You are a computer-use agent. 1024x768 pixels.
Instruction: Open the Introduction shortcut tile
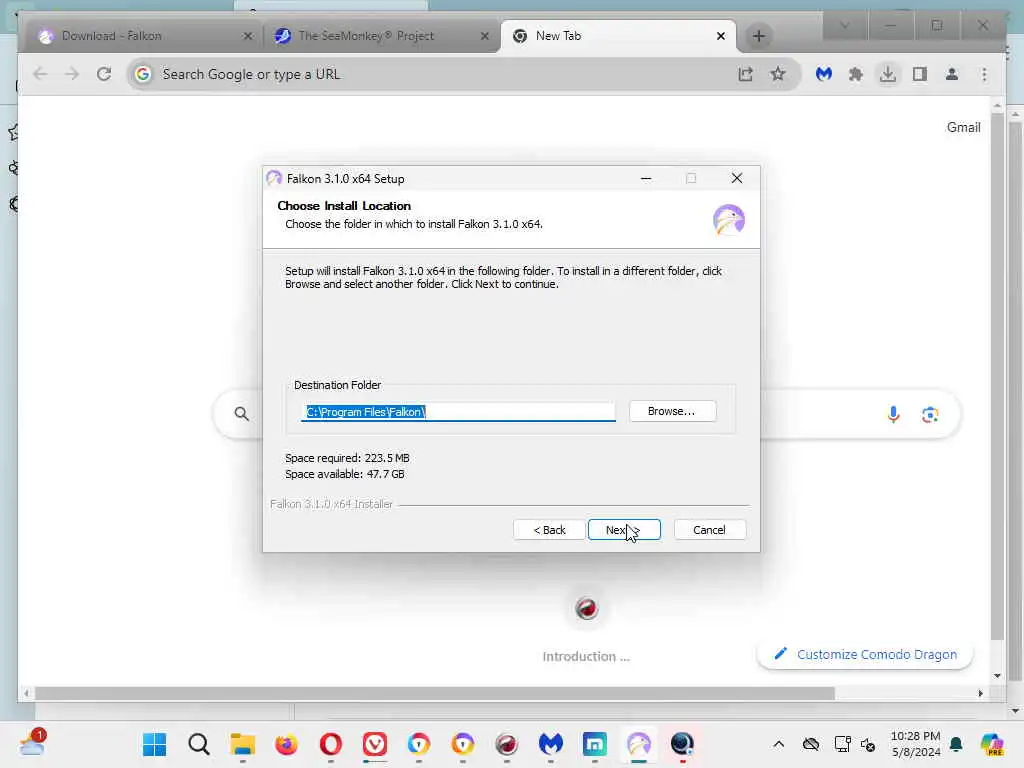(586, 626)
